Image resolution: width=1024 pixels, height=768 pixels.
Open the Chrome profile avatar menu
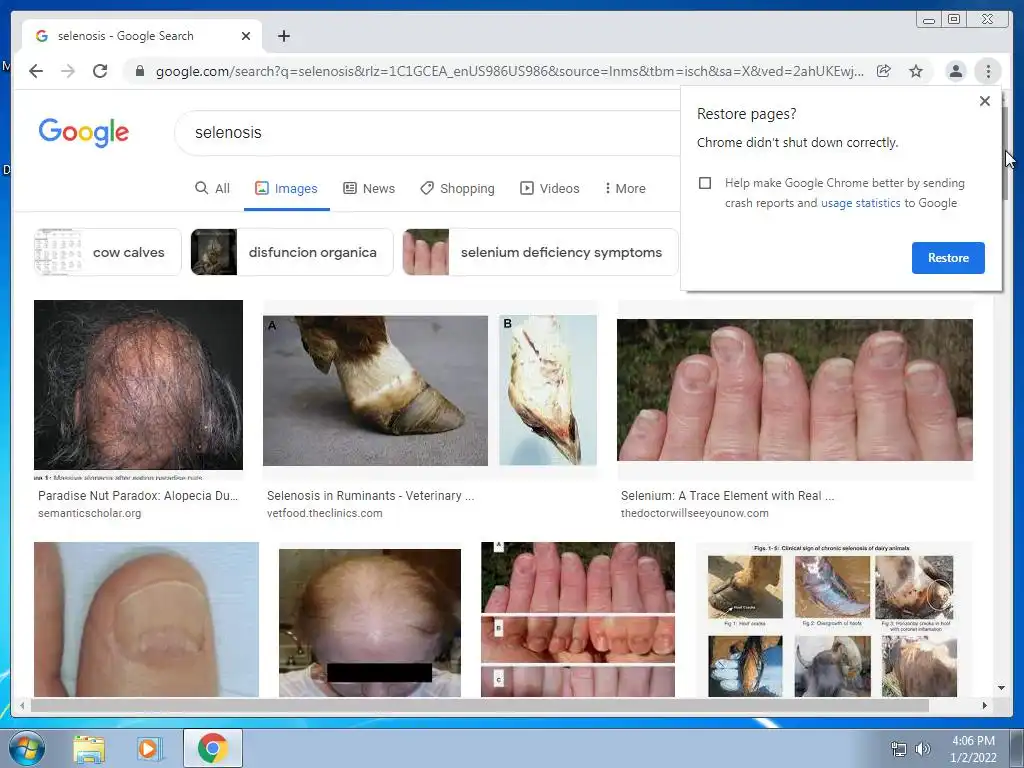tap(955, 71)
